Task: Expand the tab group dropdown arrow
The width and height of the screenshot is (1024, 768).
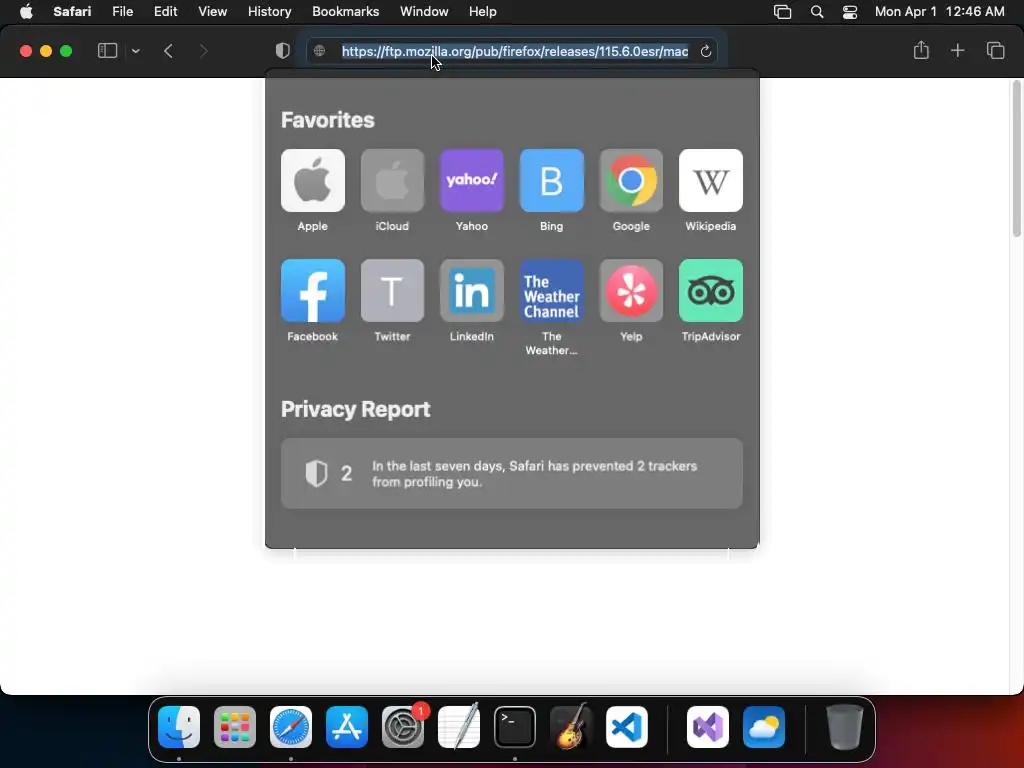Action: (x=136, y=51)
